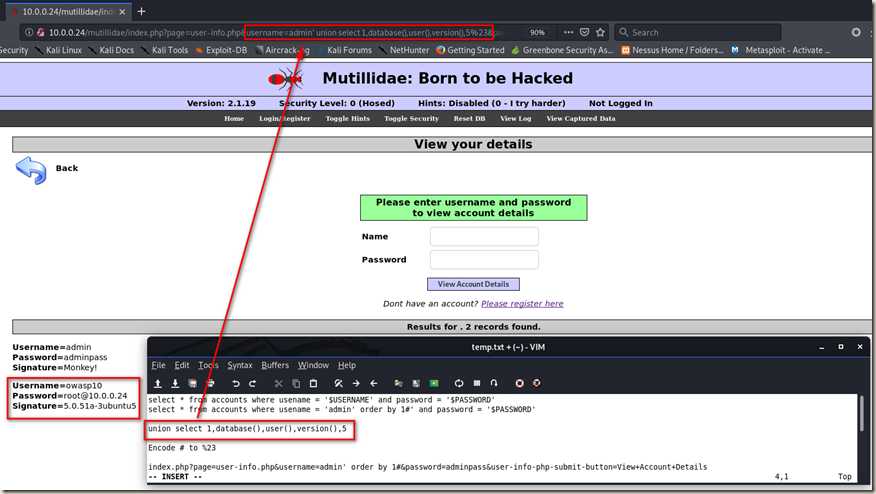The image size is (876, 494).
Task: Click the View Log link
Action: pyautogui.click(x=516, y=118)
